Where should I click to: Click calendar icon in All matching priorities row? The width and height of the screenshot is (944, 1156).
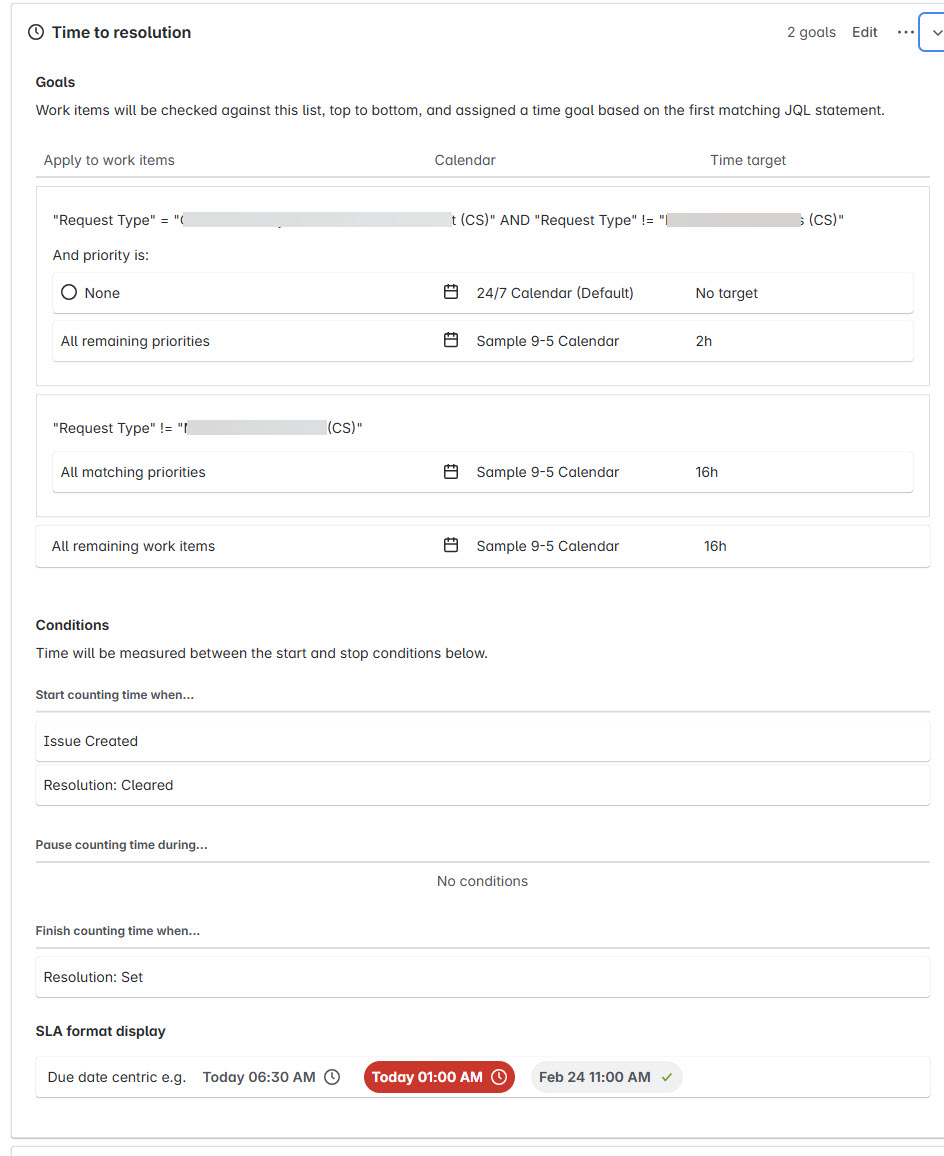451,471
